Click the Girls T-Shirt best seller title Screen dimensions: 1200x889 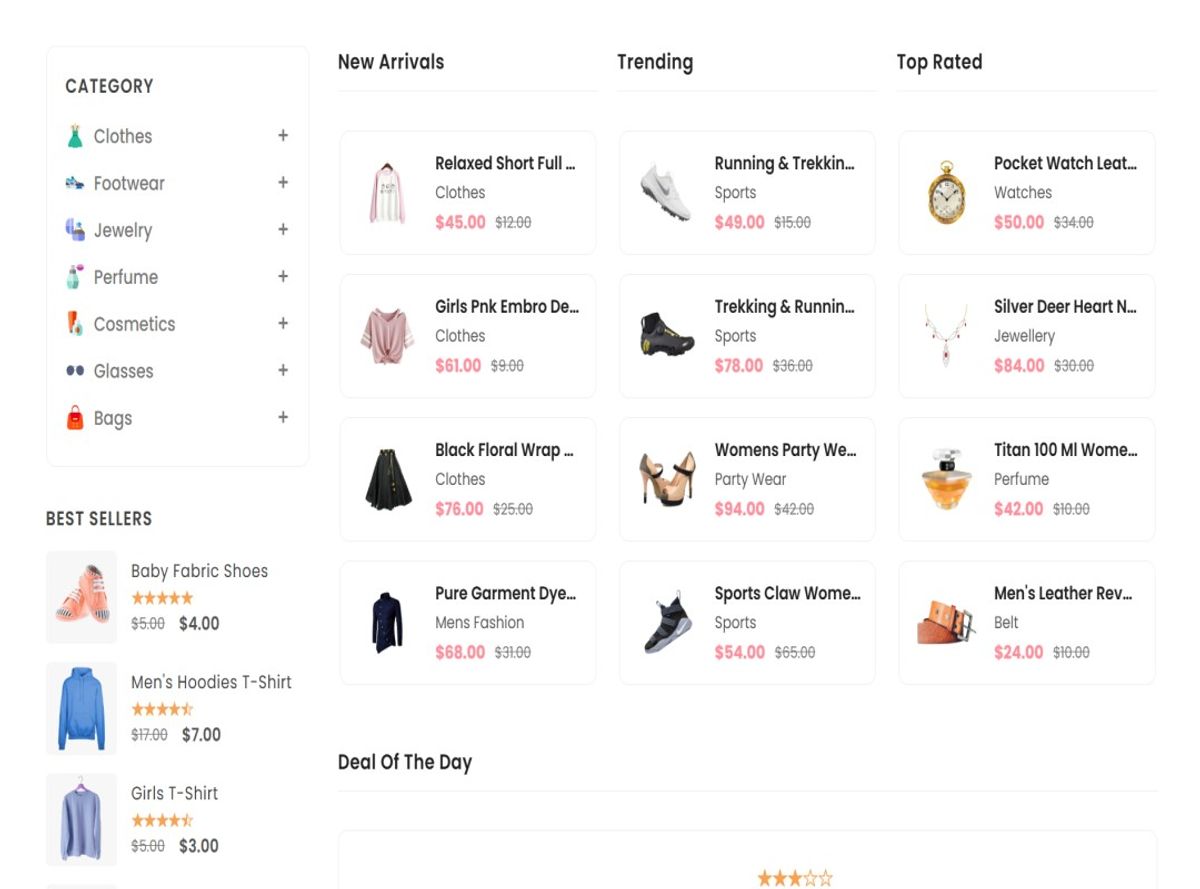tap(174, 793)
